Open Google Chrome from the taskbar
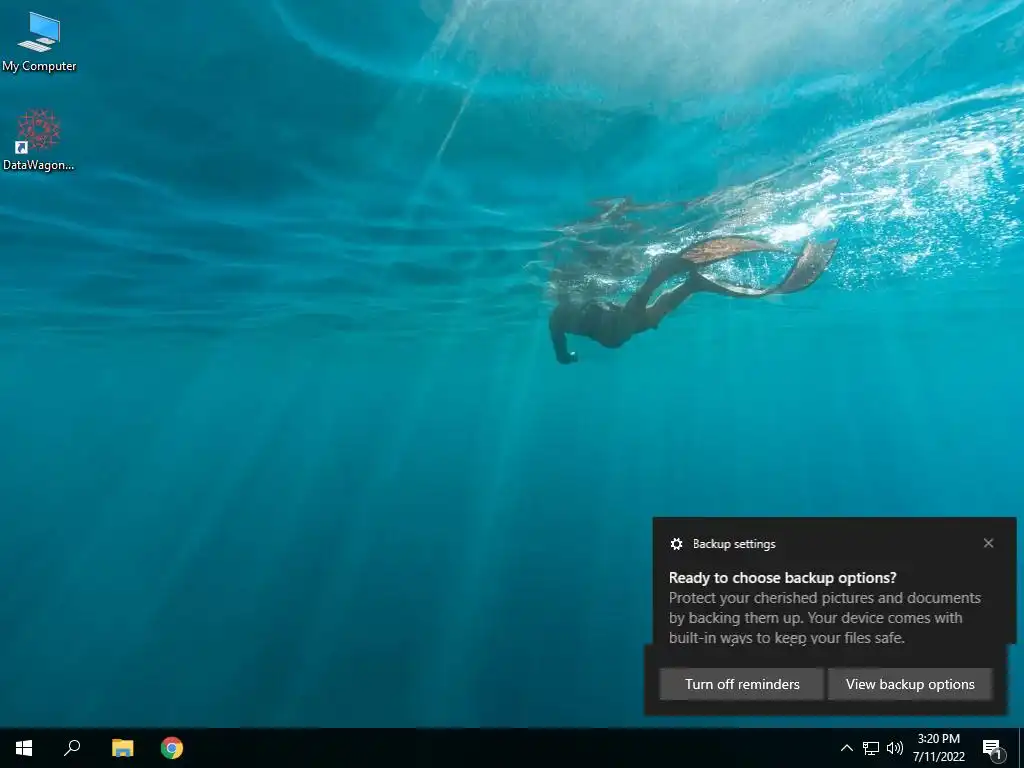 tap(172, 748)
